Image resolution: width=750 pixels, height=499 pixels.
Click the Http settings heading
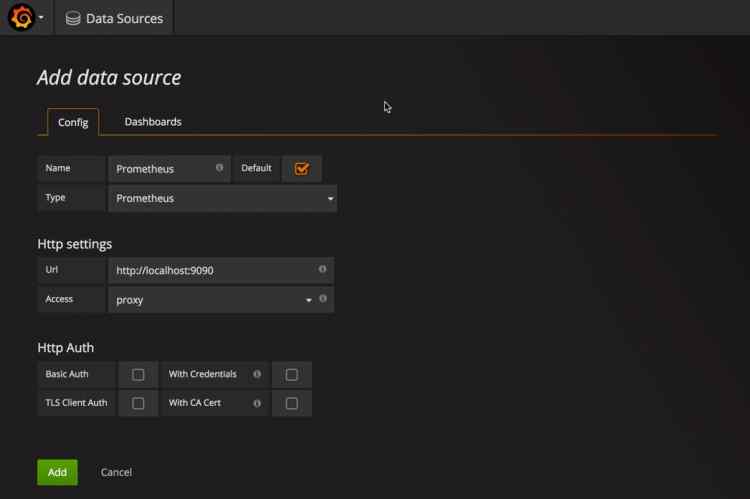click(75, 244)
